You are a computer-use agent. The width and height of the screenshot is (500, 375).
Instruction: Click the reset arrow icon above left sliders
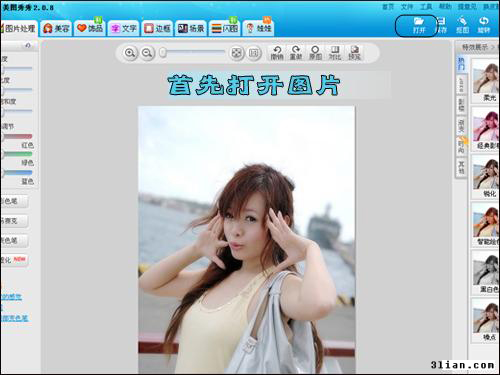coord(28,45)
